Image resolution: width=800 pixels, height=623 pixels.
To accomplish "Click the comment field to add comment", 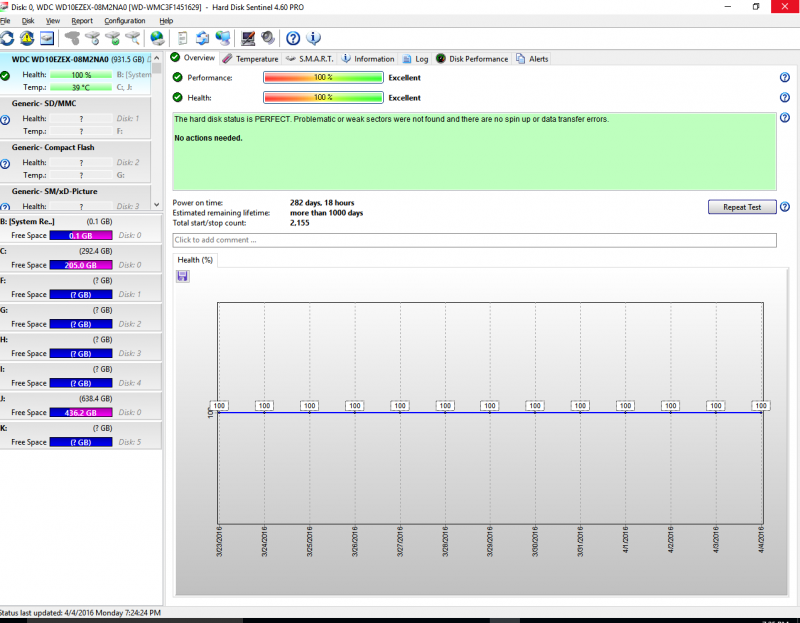I will tap(474, 240).
